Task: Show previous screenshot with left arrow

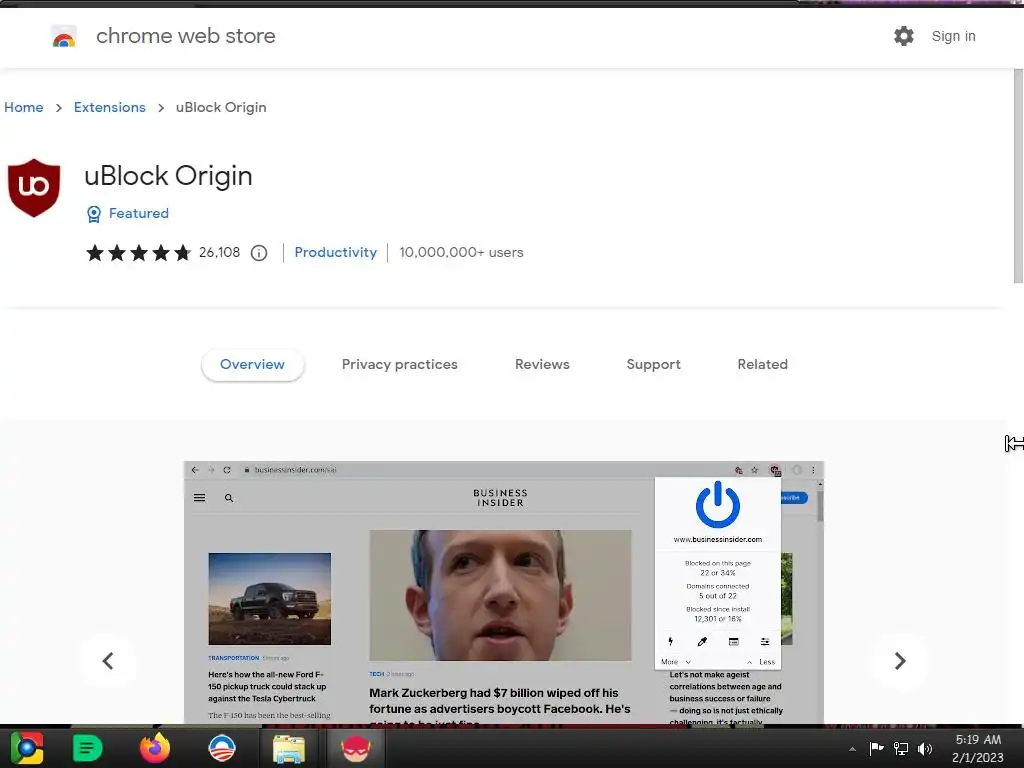Action: [x=108, y=661]
